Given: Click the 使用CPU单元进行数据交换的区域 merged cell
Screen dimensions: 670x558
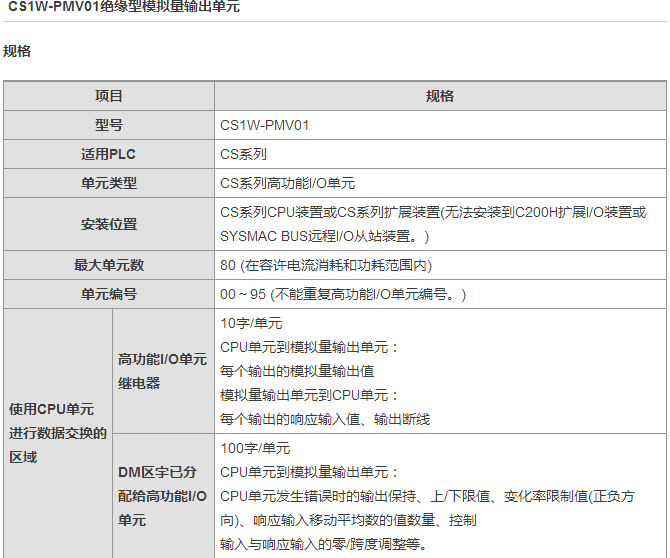Looking at the screenshot, I should click(57, 433).
